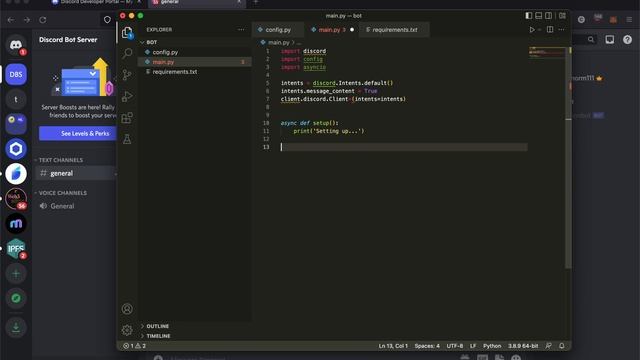Open the Accounts menu in VS Code
Screen dimensions: 640x360
(127, 309)
